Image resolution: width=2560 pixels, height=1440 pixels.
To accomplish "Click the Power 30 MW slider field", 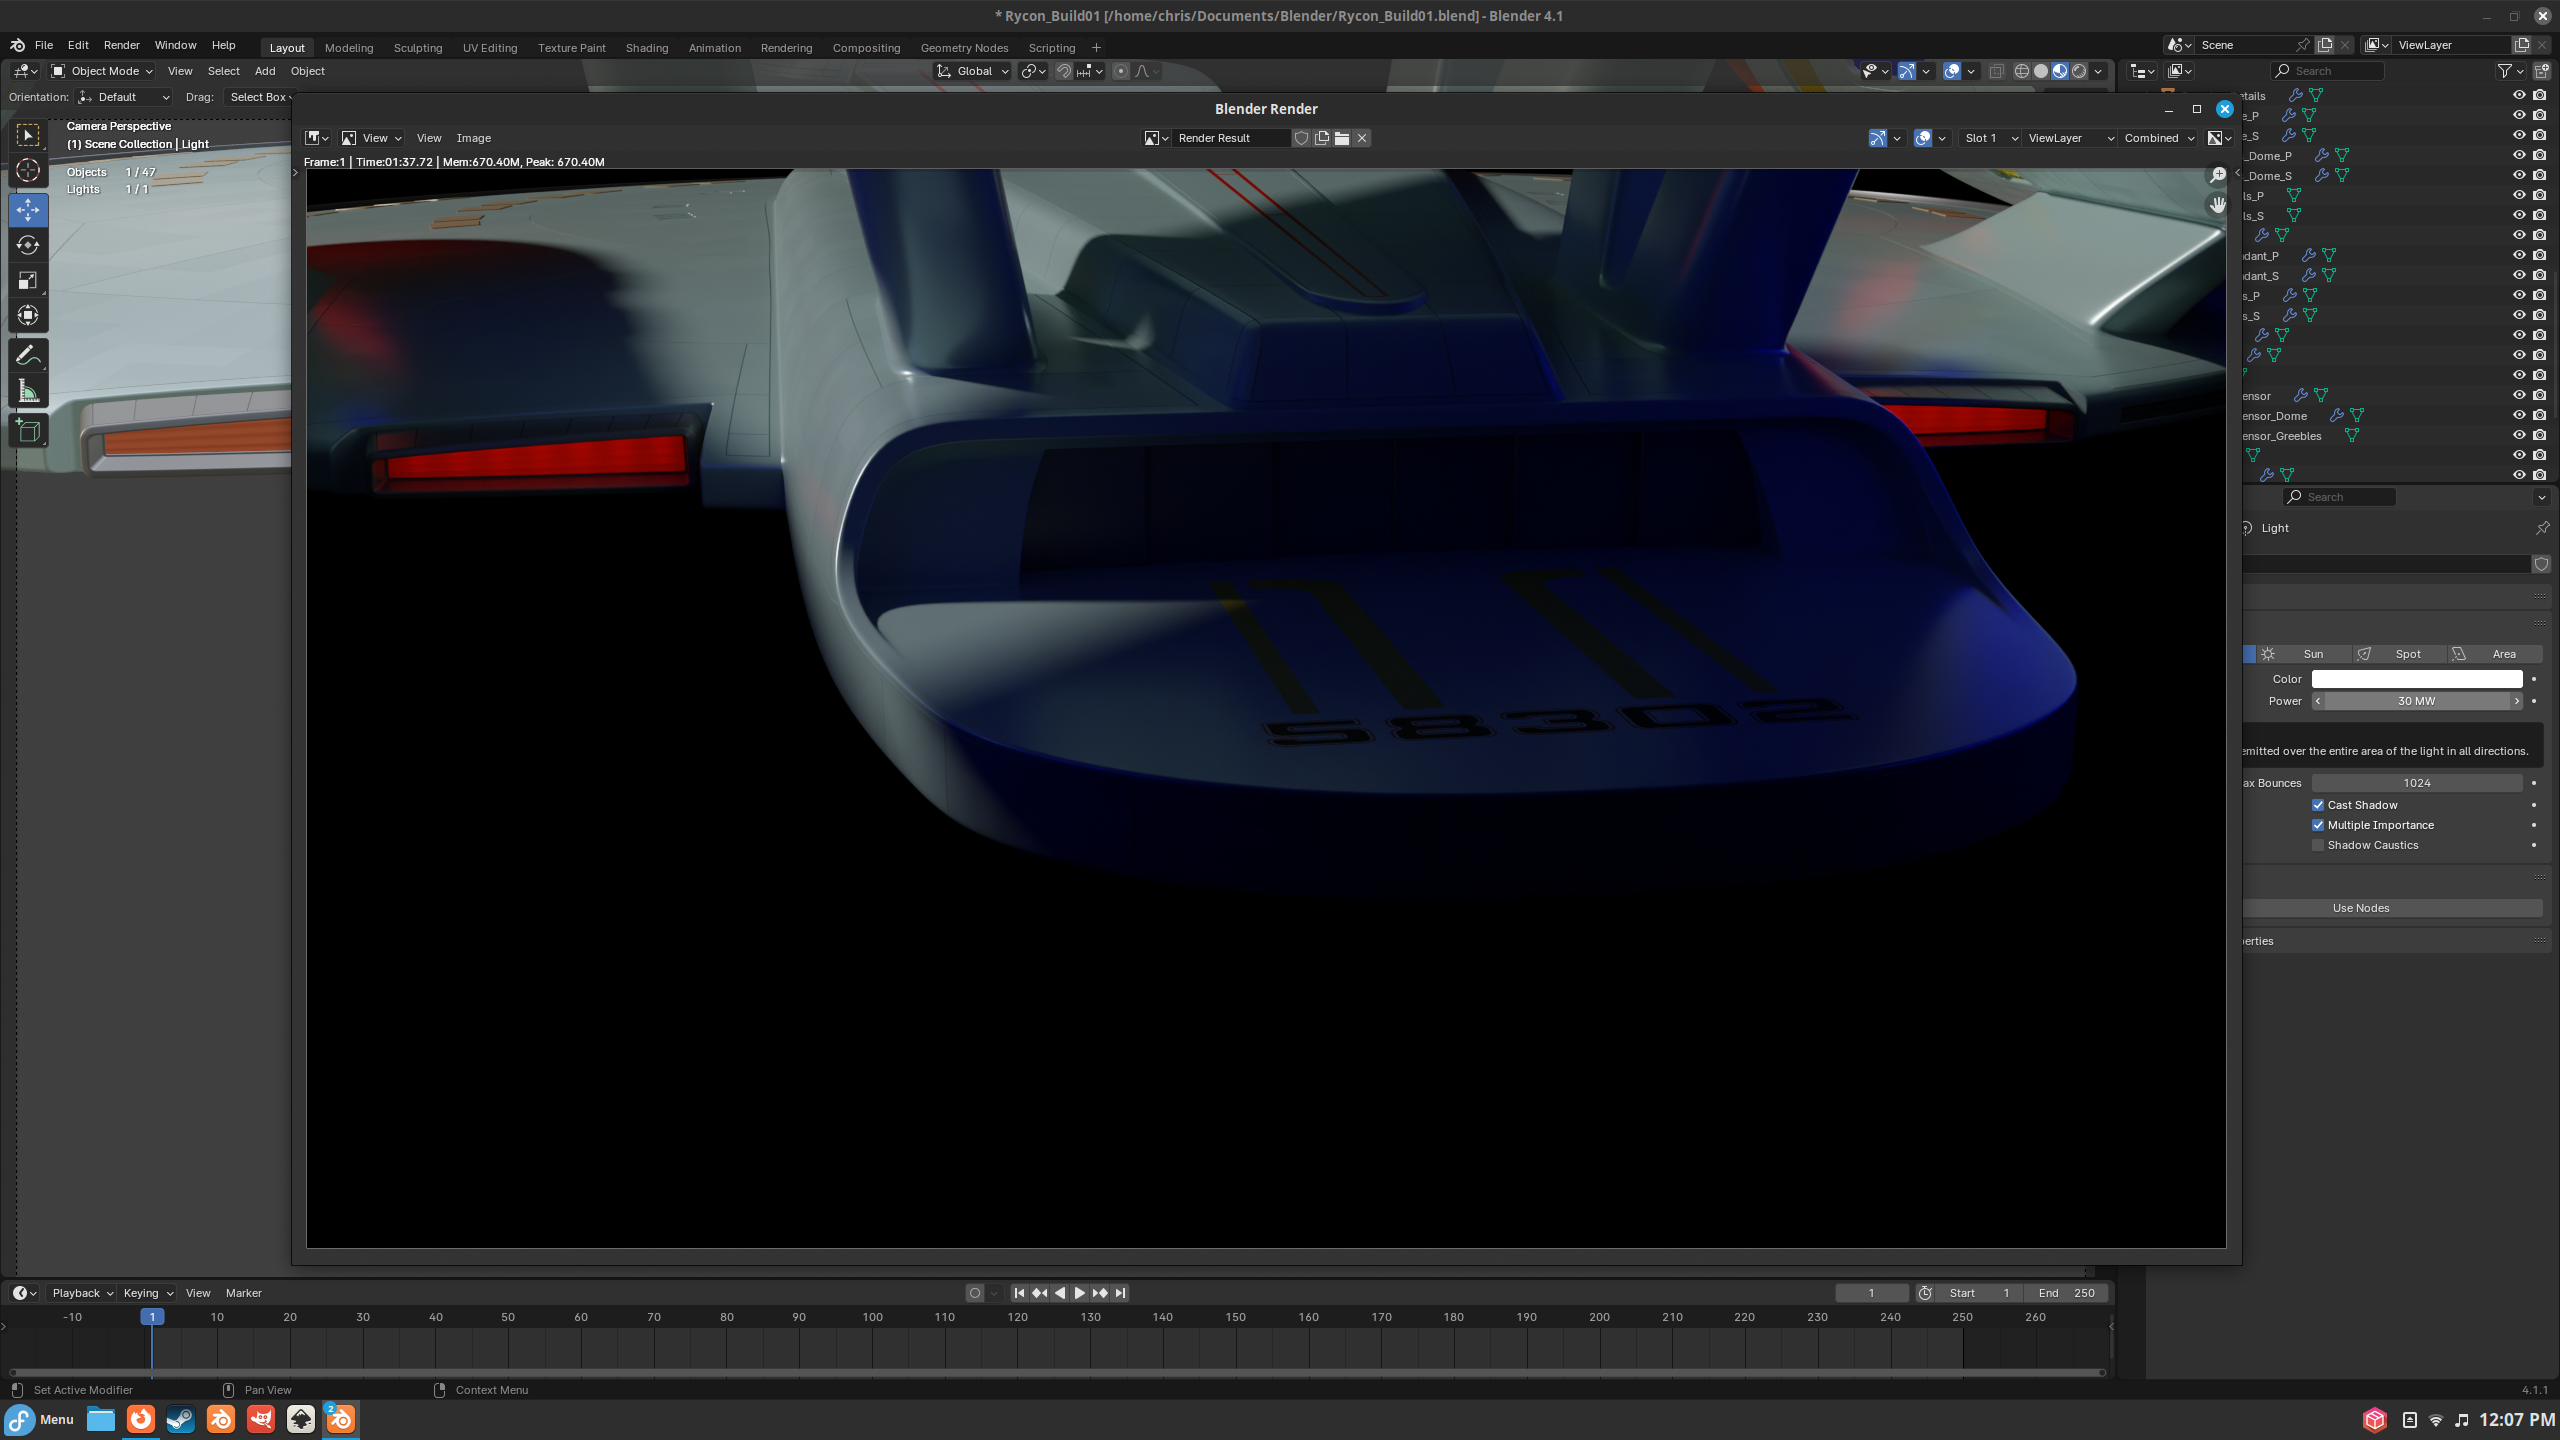I will click(2417, 701).
